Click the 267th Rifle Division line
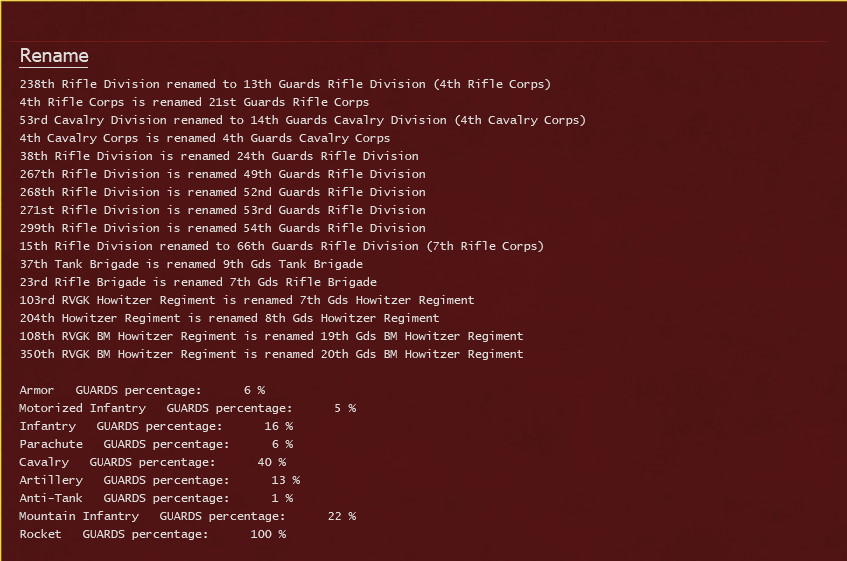 click(x=222, y=174)
